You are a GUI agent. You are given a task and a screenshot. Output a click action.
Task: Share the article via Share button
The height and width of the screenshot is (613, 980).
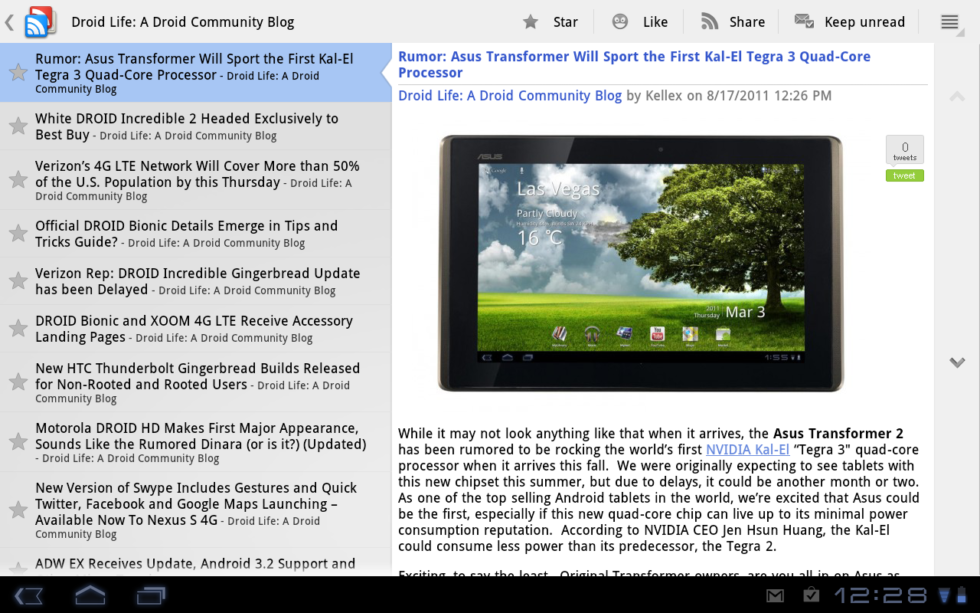coord(733,22)
